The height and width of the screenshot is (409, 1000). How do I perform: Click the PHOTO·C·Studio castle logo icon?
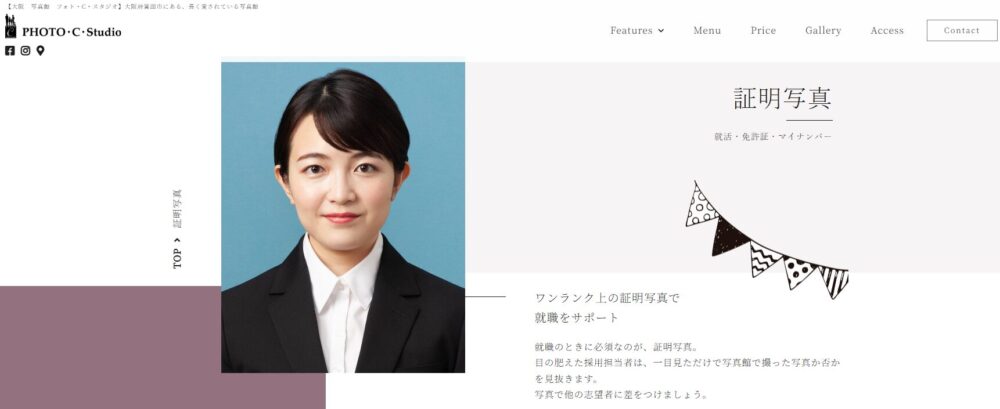point(10,27)
